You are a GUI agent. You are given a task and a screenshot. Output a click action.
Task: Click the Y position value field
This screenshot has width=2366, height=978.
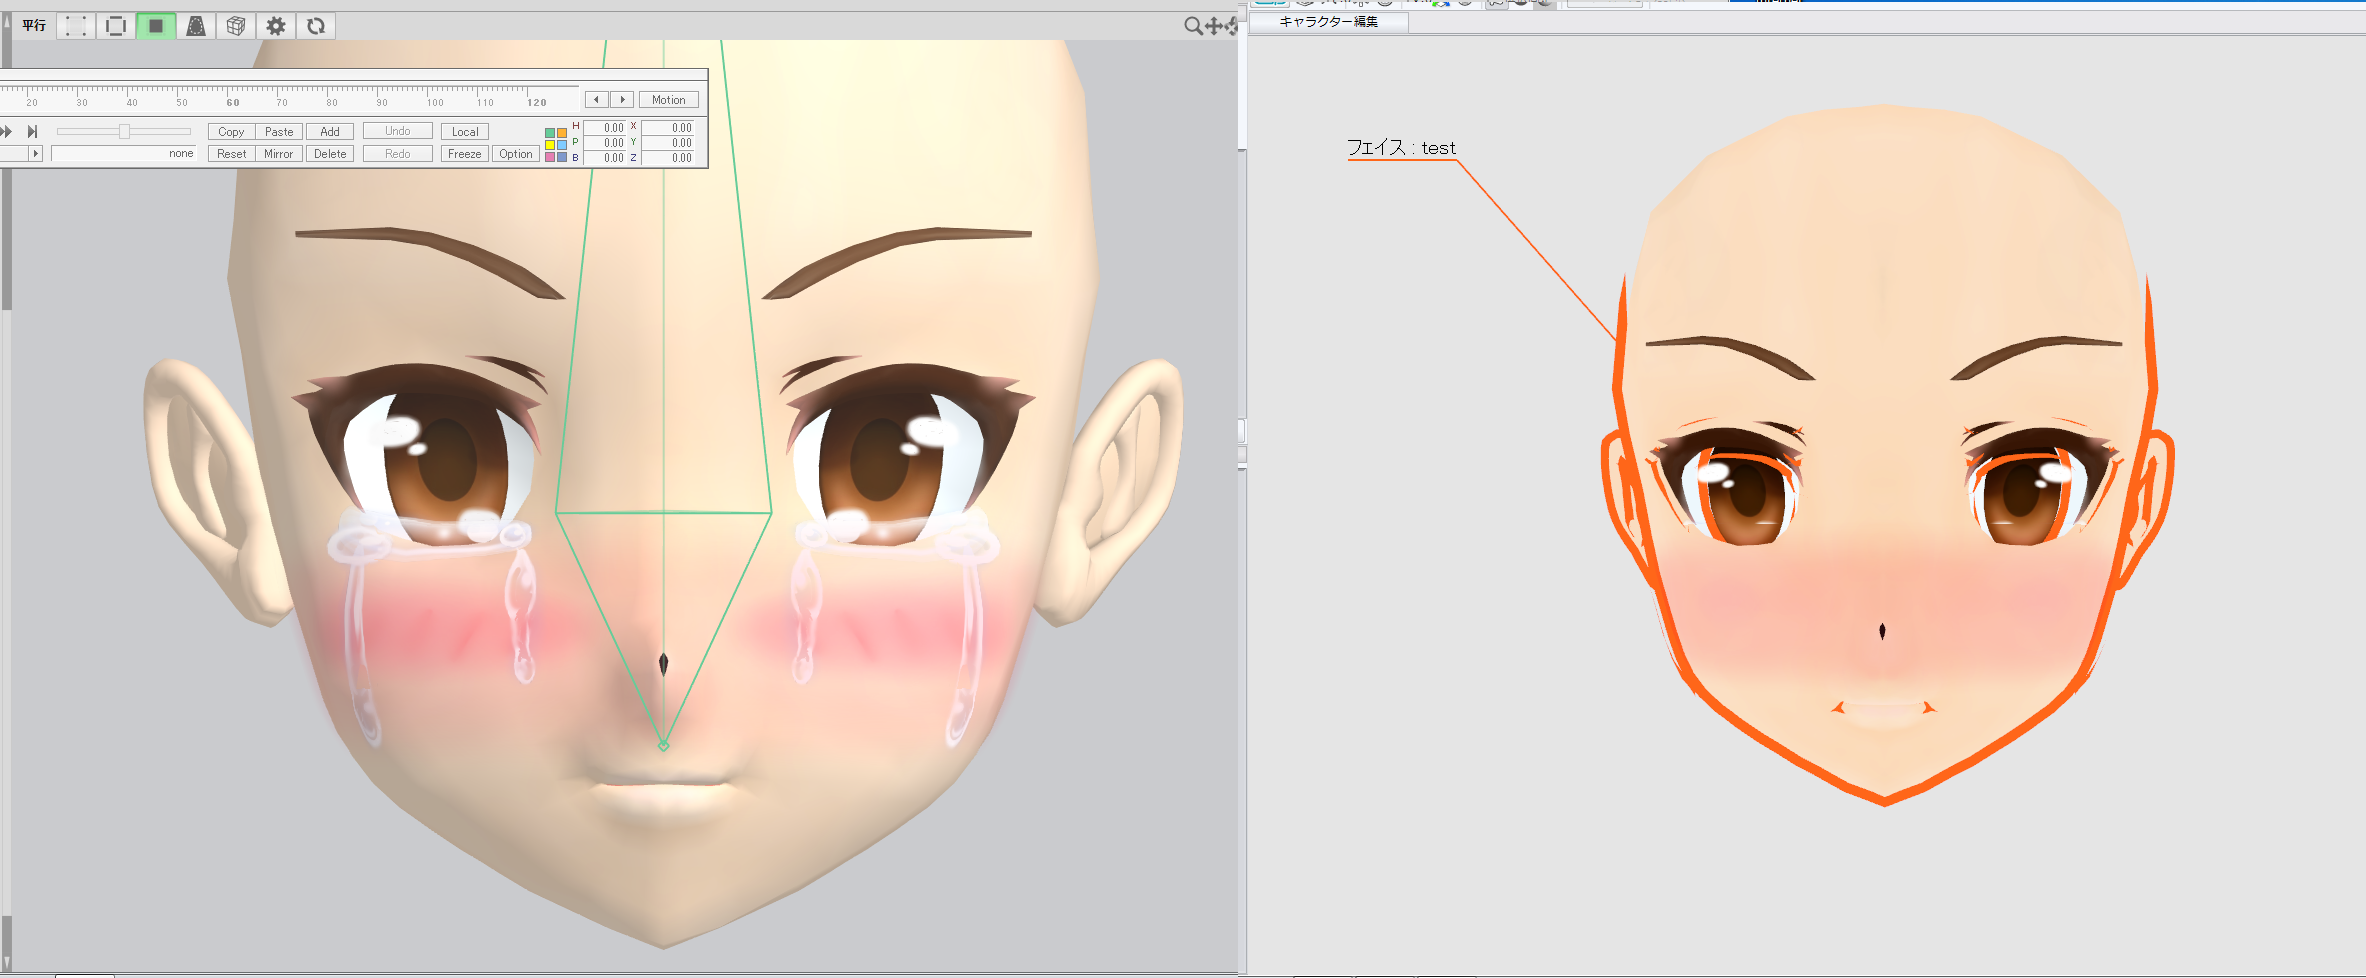668,143
